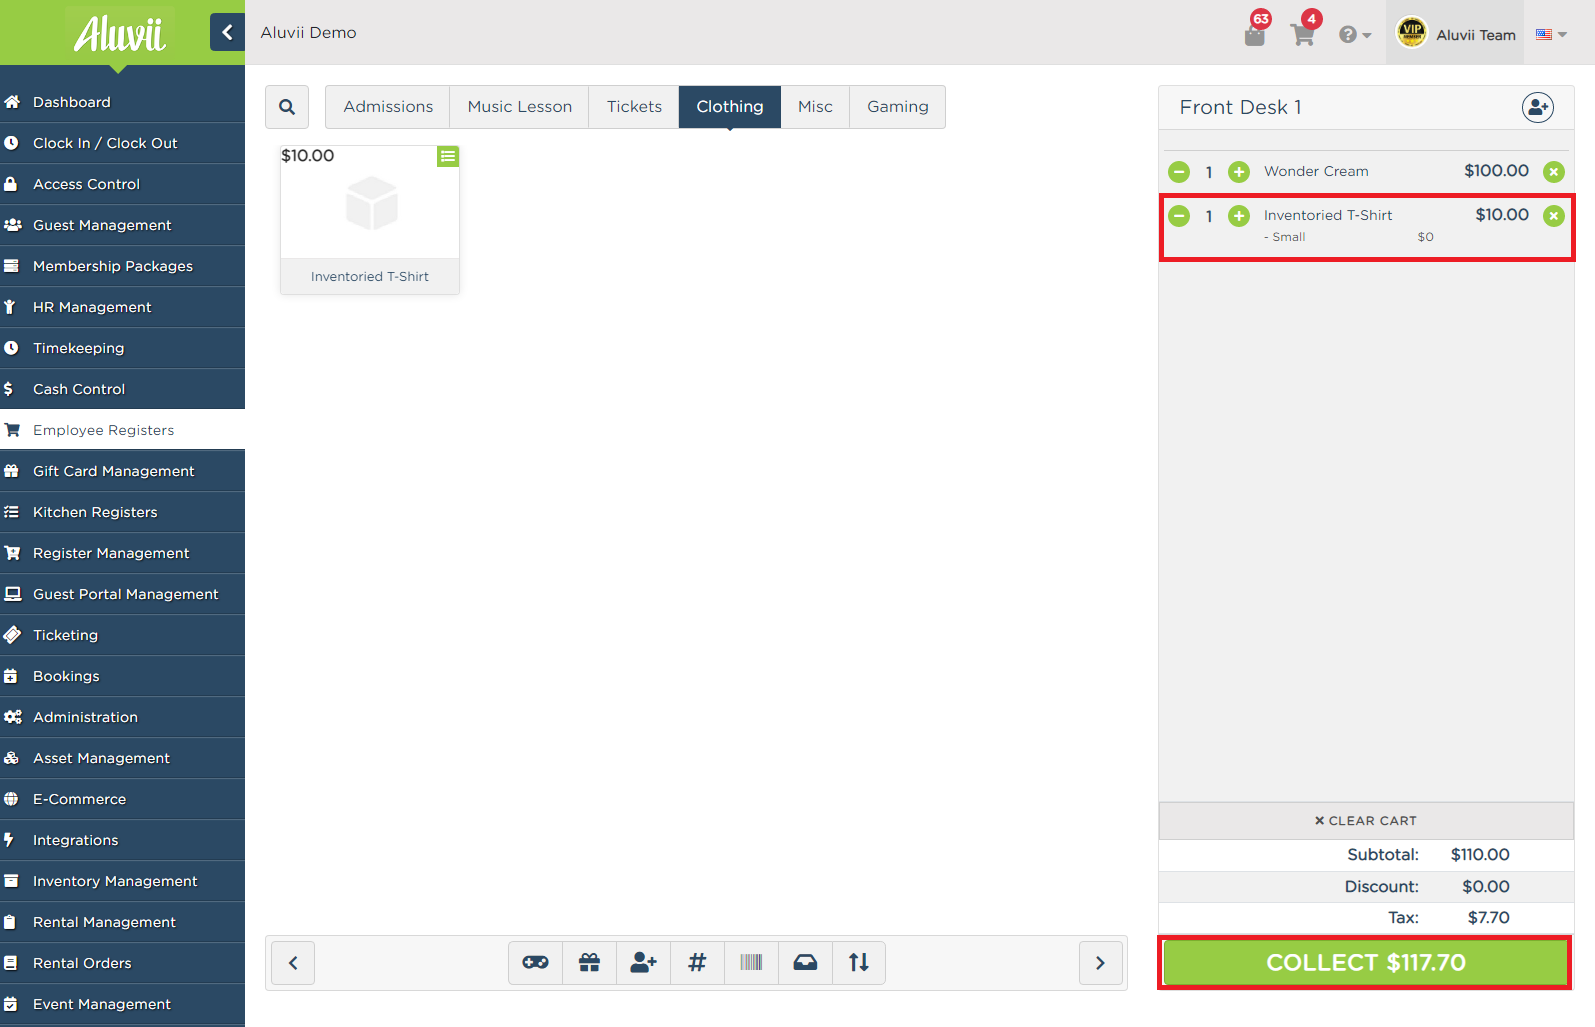The width and height of the screenshot is (1595, 1027).
Task: Switch to the Gaming tab
Action: (897, 107)
